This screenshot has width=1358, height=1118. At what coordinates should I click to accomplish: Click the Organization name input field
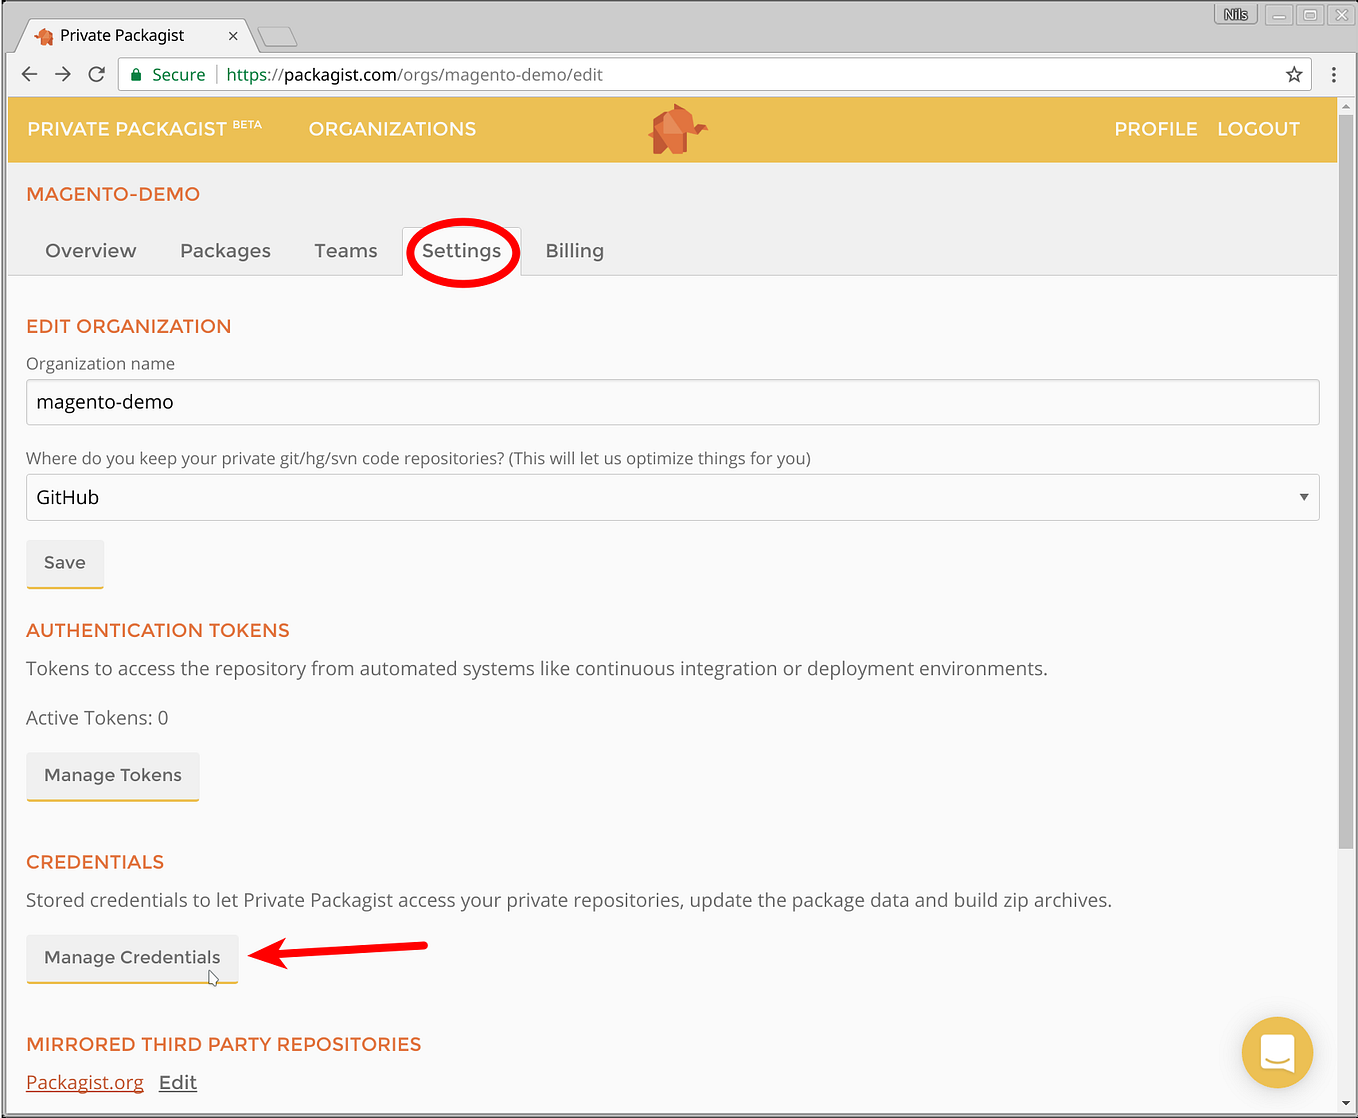coord(400,401)
